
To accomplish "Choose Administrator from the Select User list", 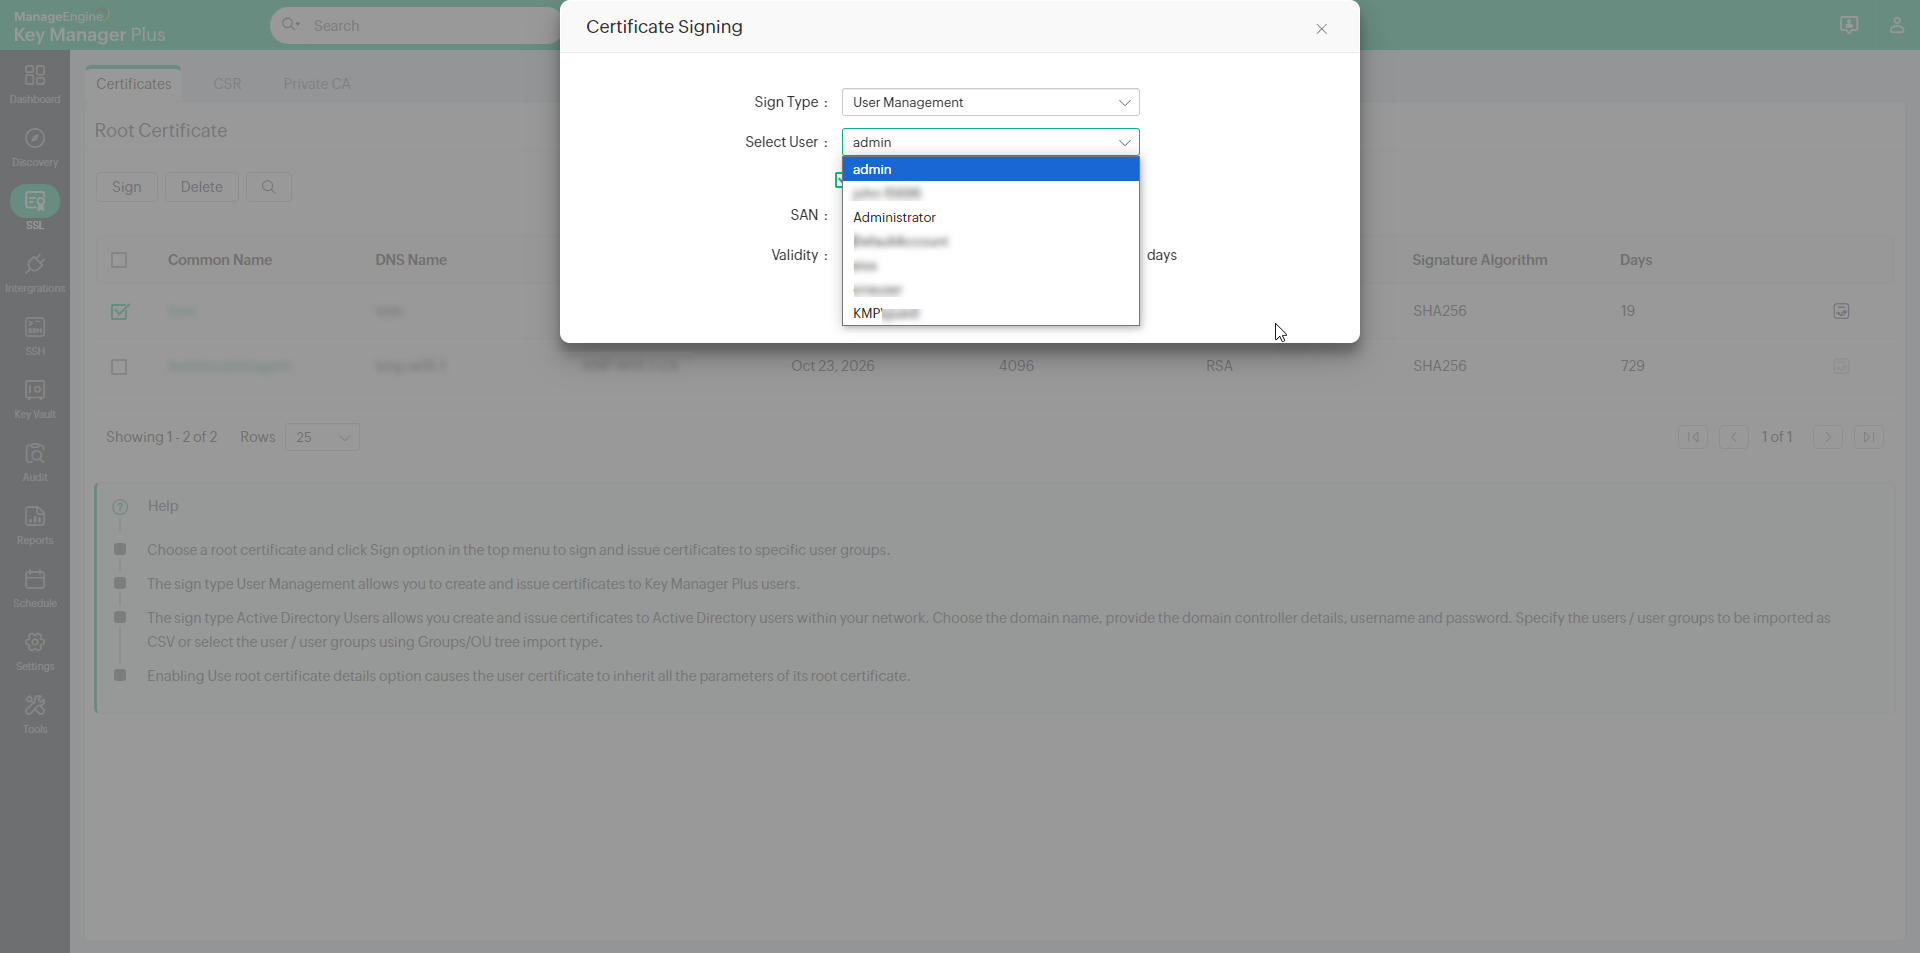I will pyautogui.click(x=893, y=217).
